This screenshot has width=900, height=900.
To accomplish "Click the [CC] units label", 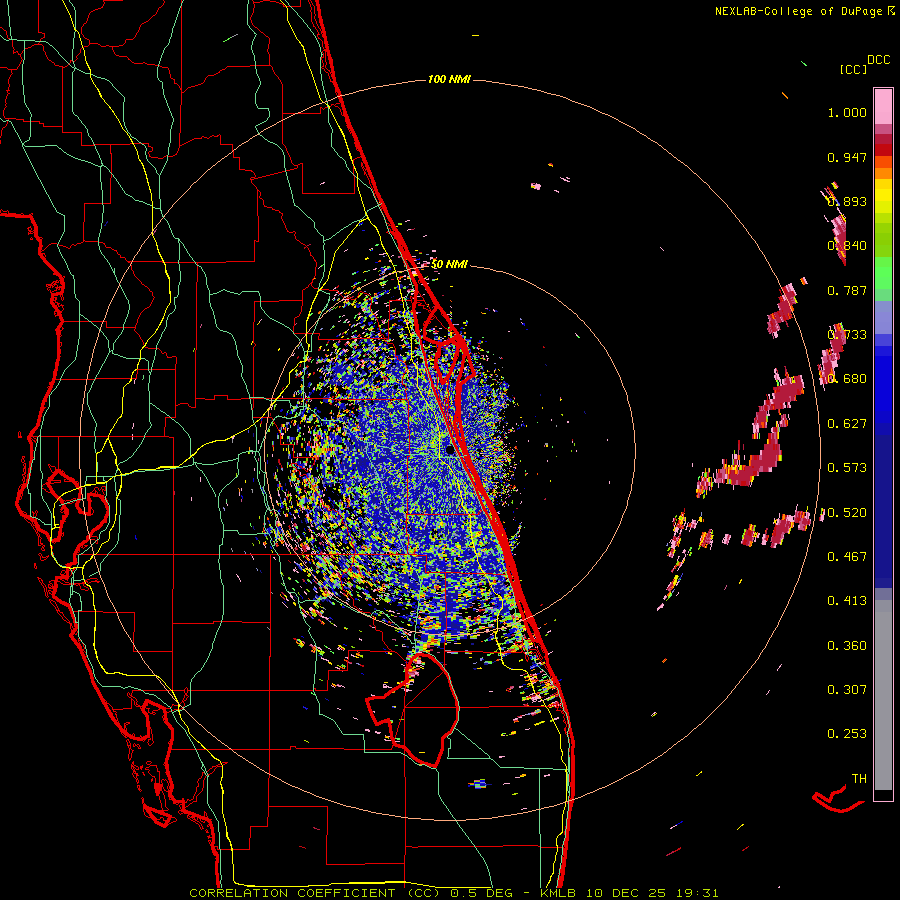I will coord(853,69).
